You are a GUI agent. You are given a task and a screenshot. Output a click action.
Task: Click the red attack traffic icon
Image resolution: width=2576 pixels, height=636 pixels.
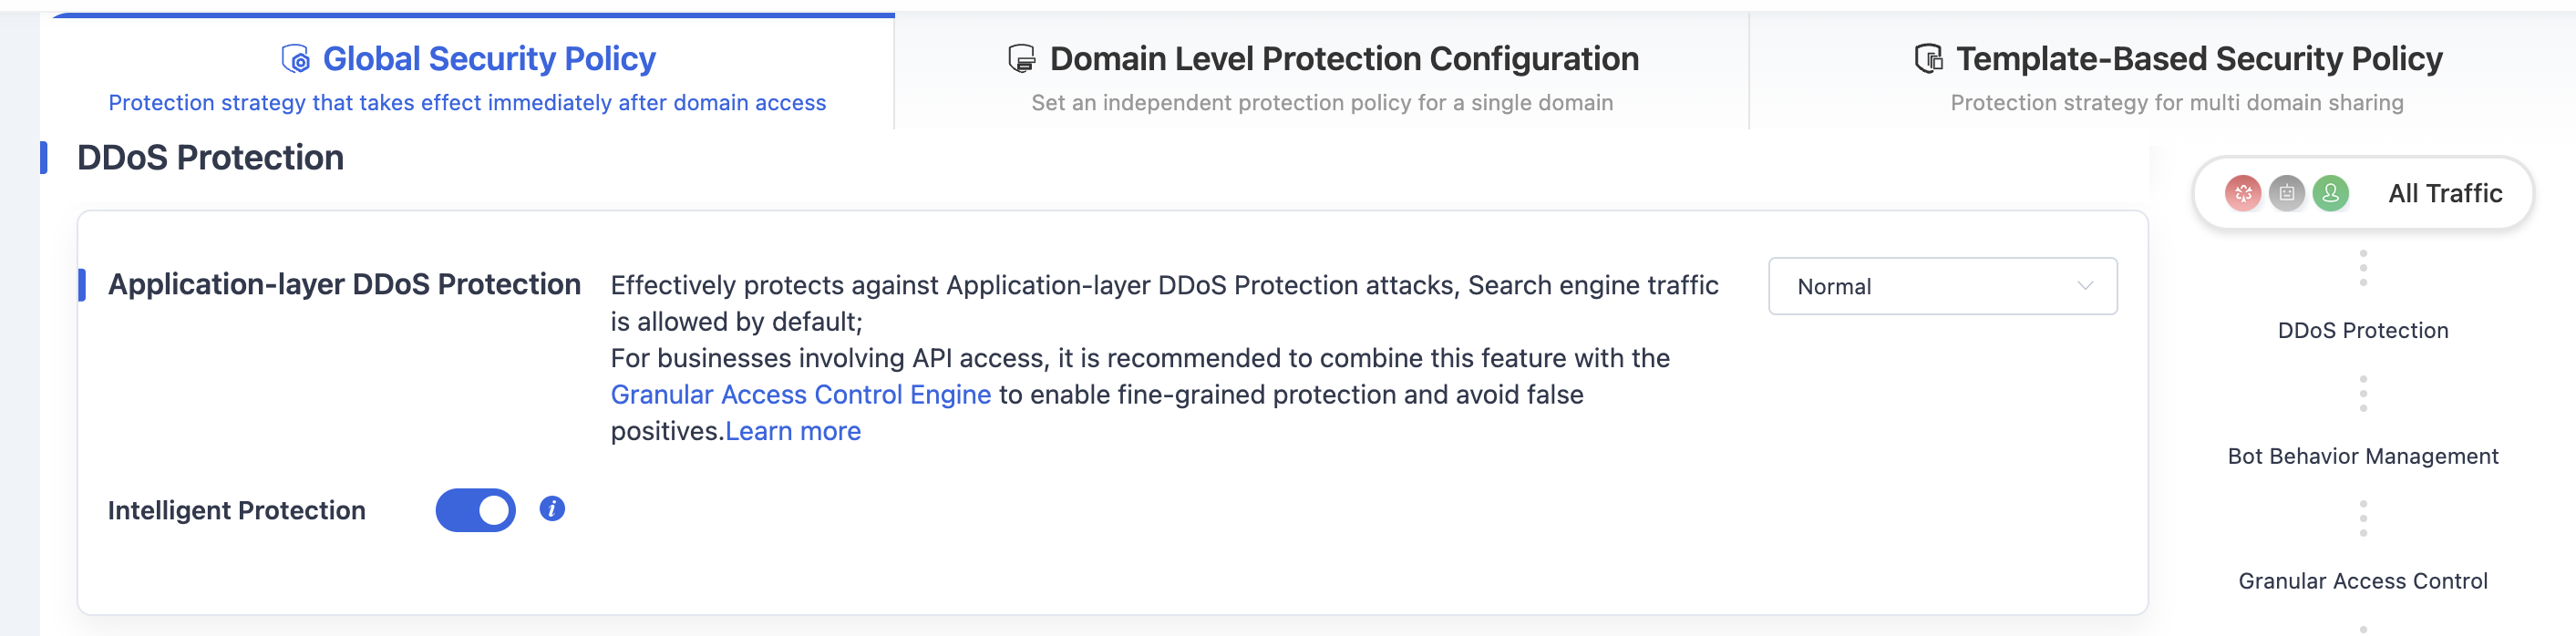pyautogui.click(x=2243, y=193)
